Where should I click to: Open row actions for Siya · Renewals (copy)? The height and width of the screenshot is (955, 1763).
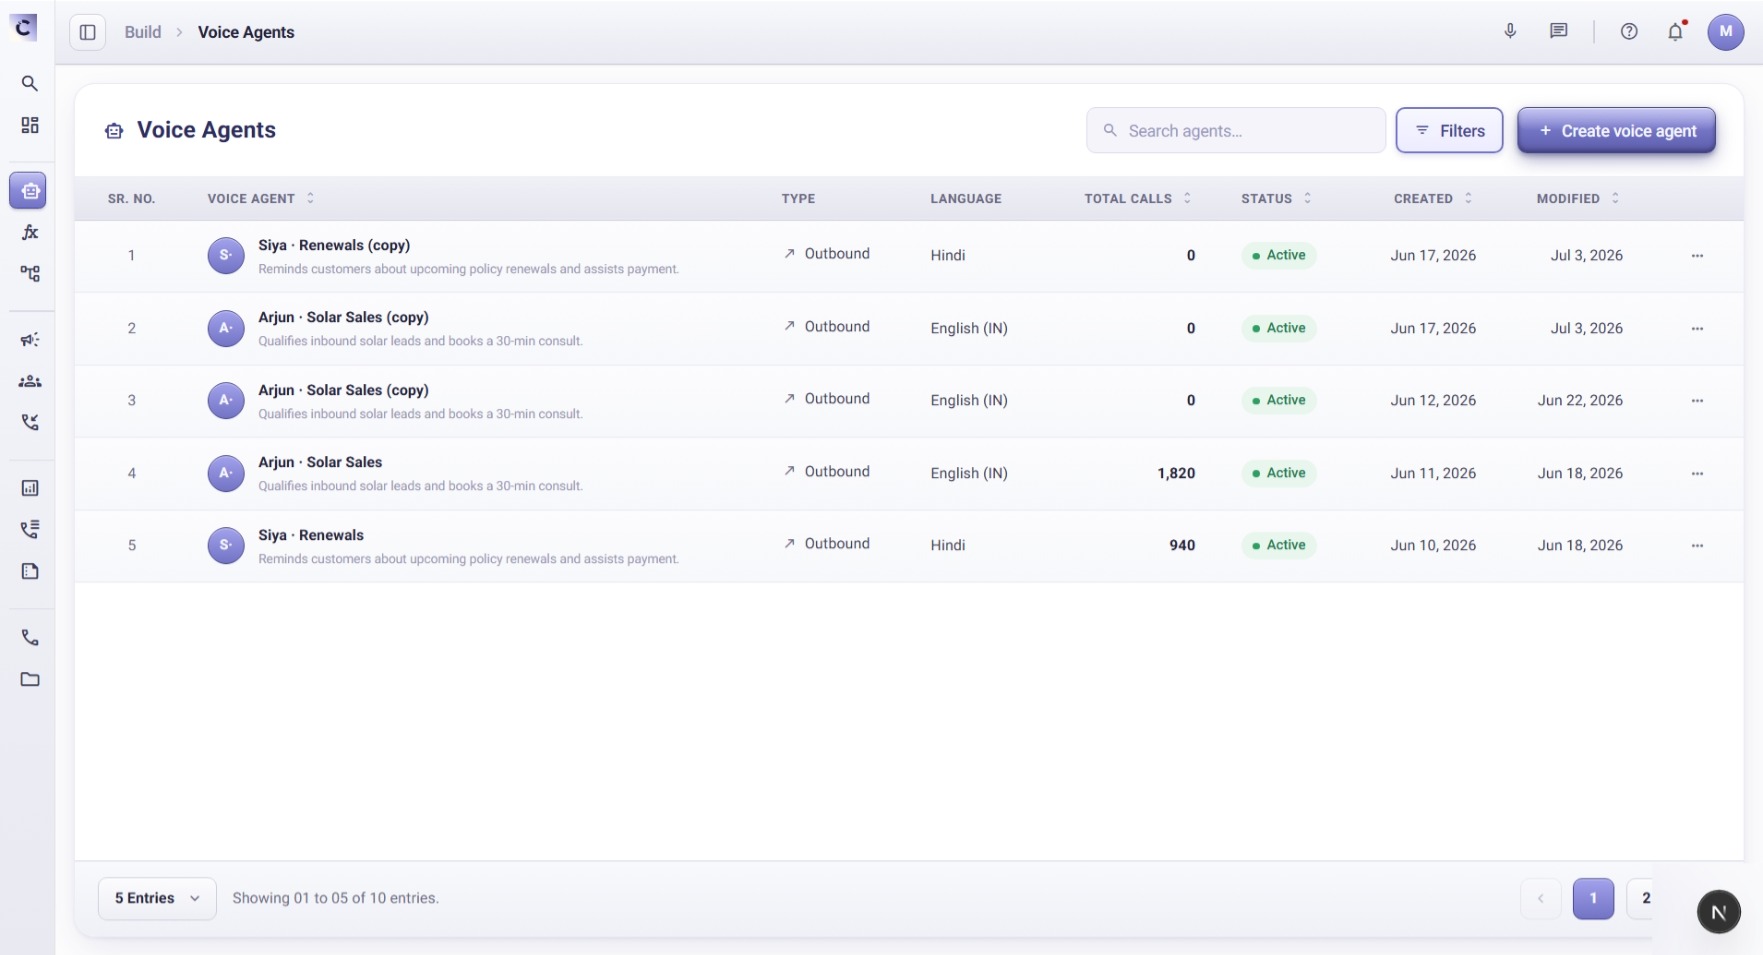tap(1697, 256)
